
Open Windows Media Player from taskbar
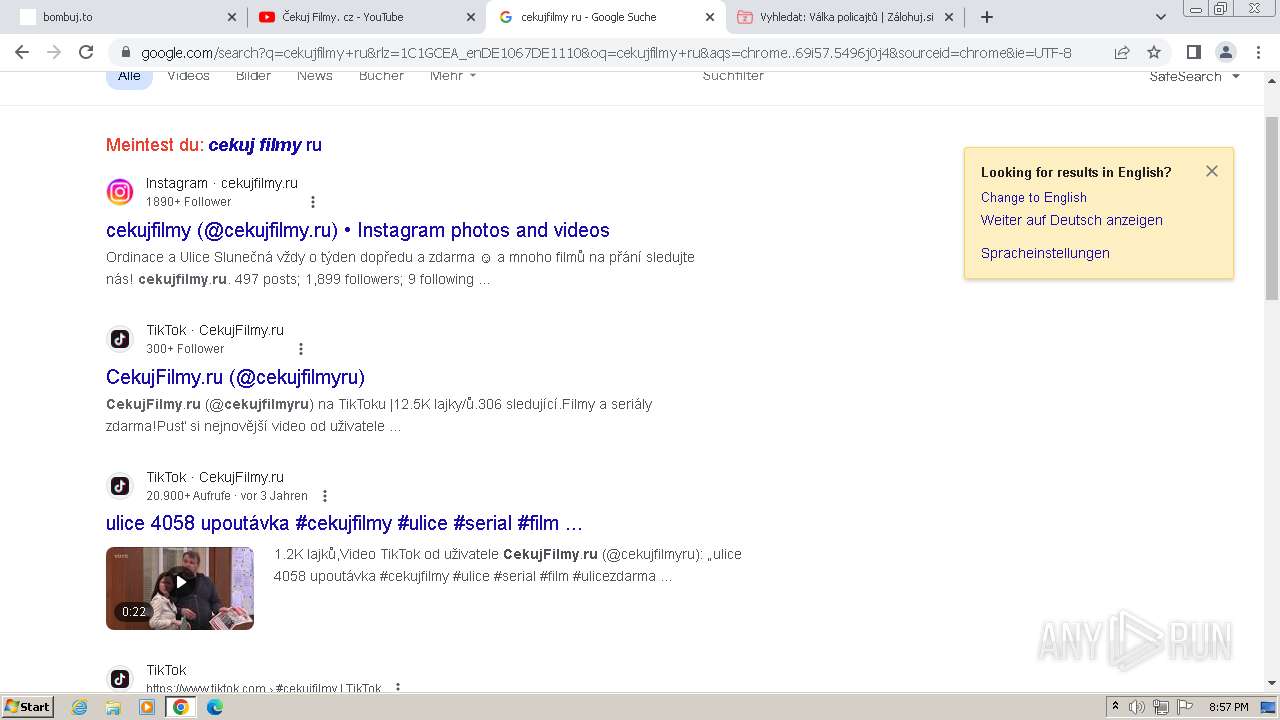pyautogui.click(x=147, y=707)
